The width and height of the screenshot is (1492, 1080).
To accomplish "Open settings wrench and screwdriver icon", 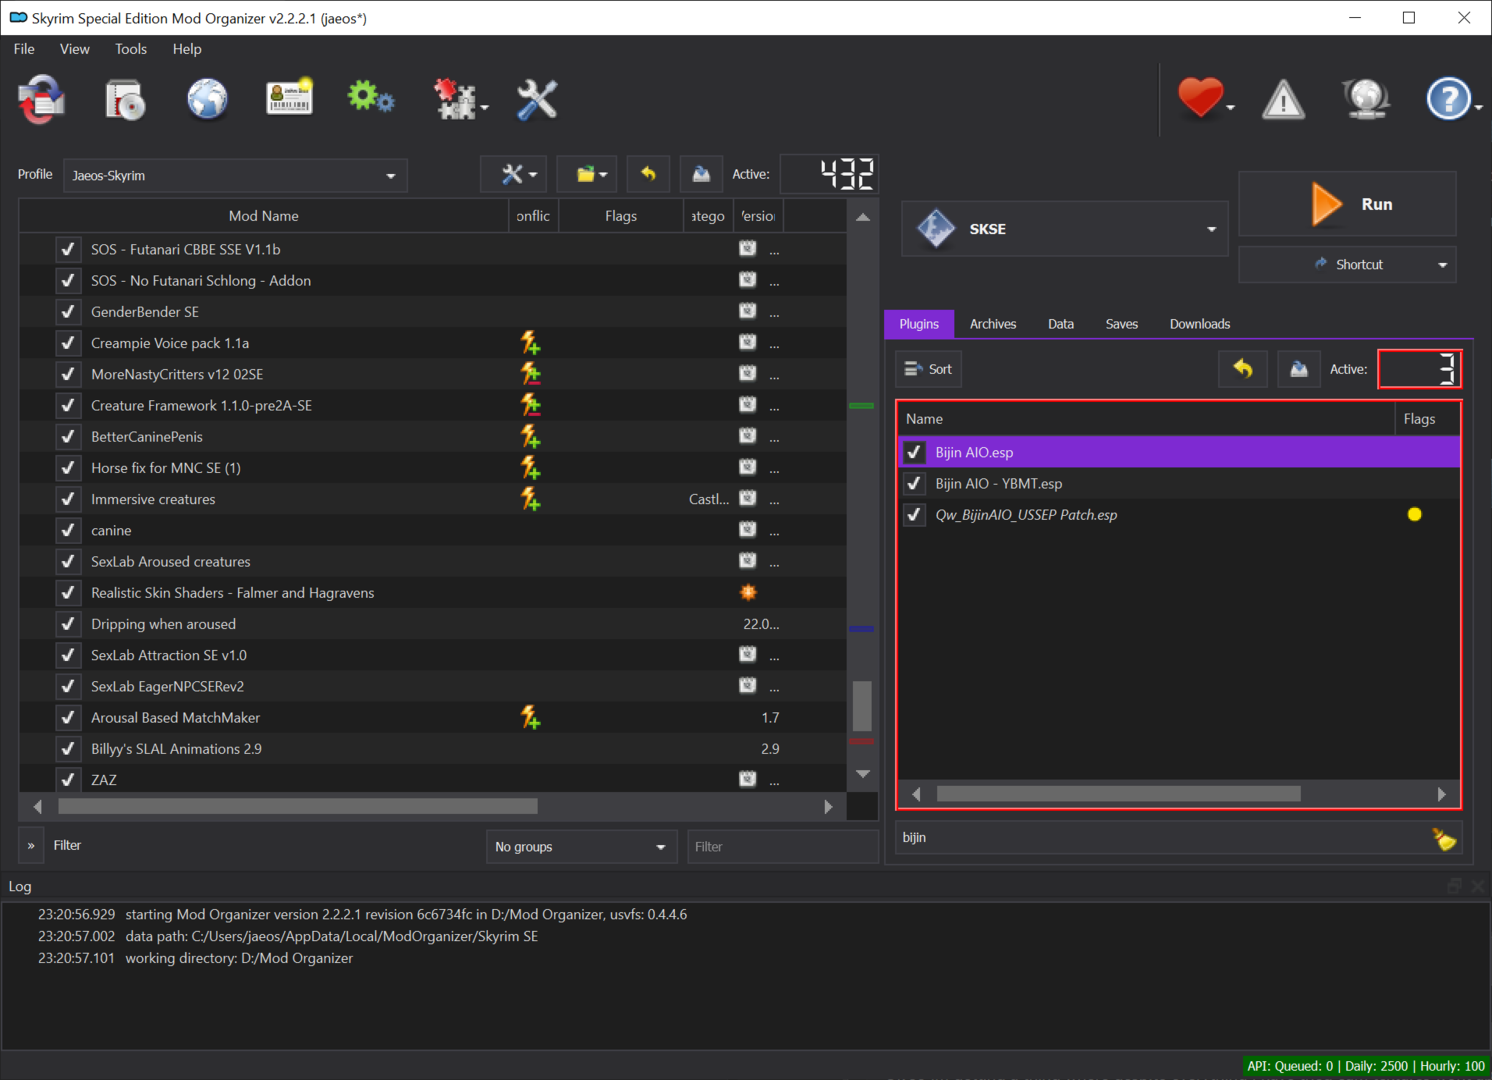I will tap(537, 100).
